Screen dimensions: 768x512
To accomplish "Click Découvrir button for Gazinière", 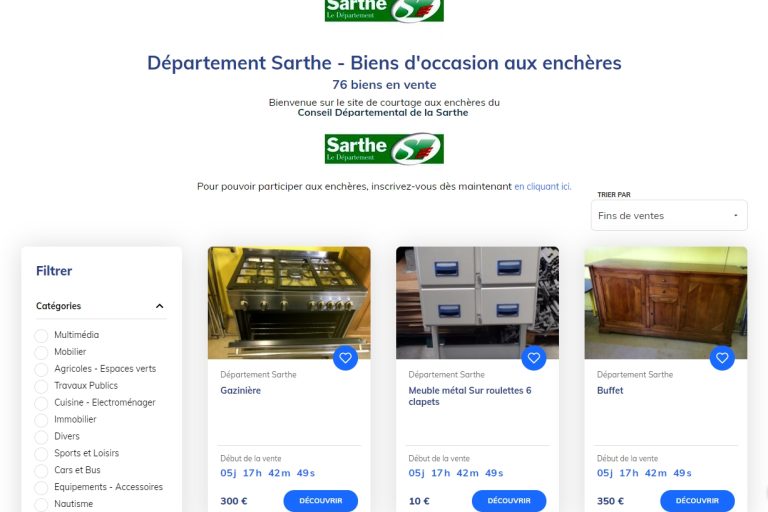I will 321,501.
